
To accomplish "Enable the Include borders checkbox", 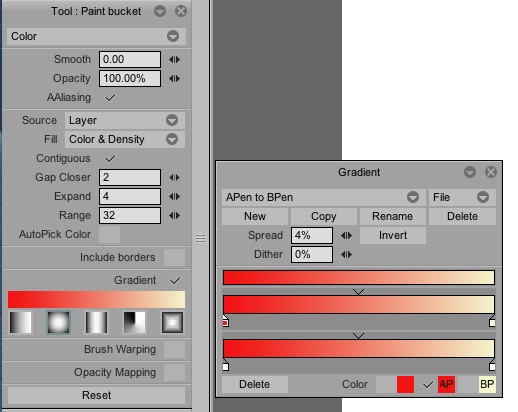I will [x=174, y=257].
